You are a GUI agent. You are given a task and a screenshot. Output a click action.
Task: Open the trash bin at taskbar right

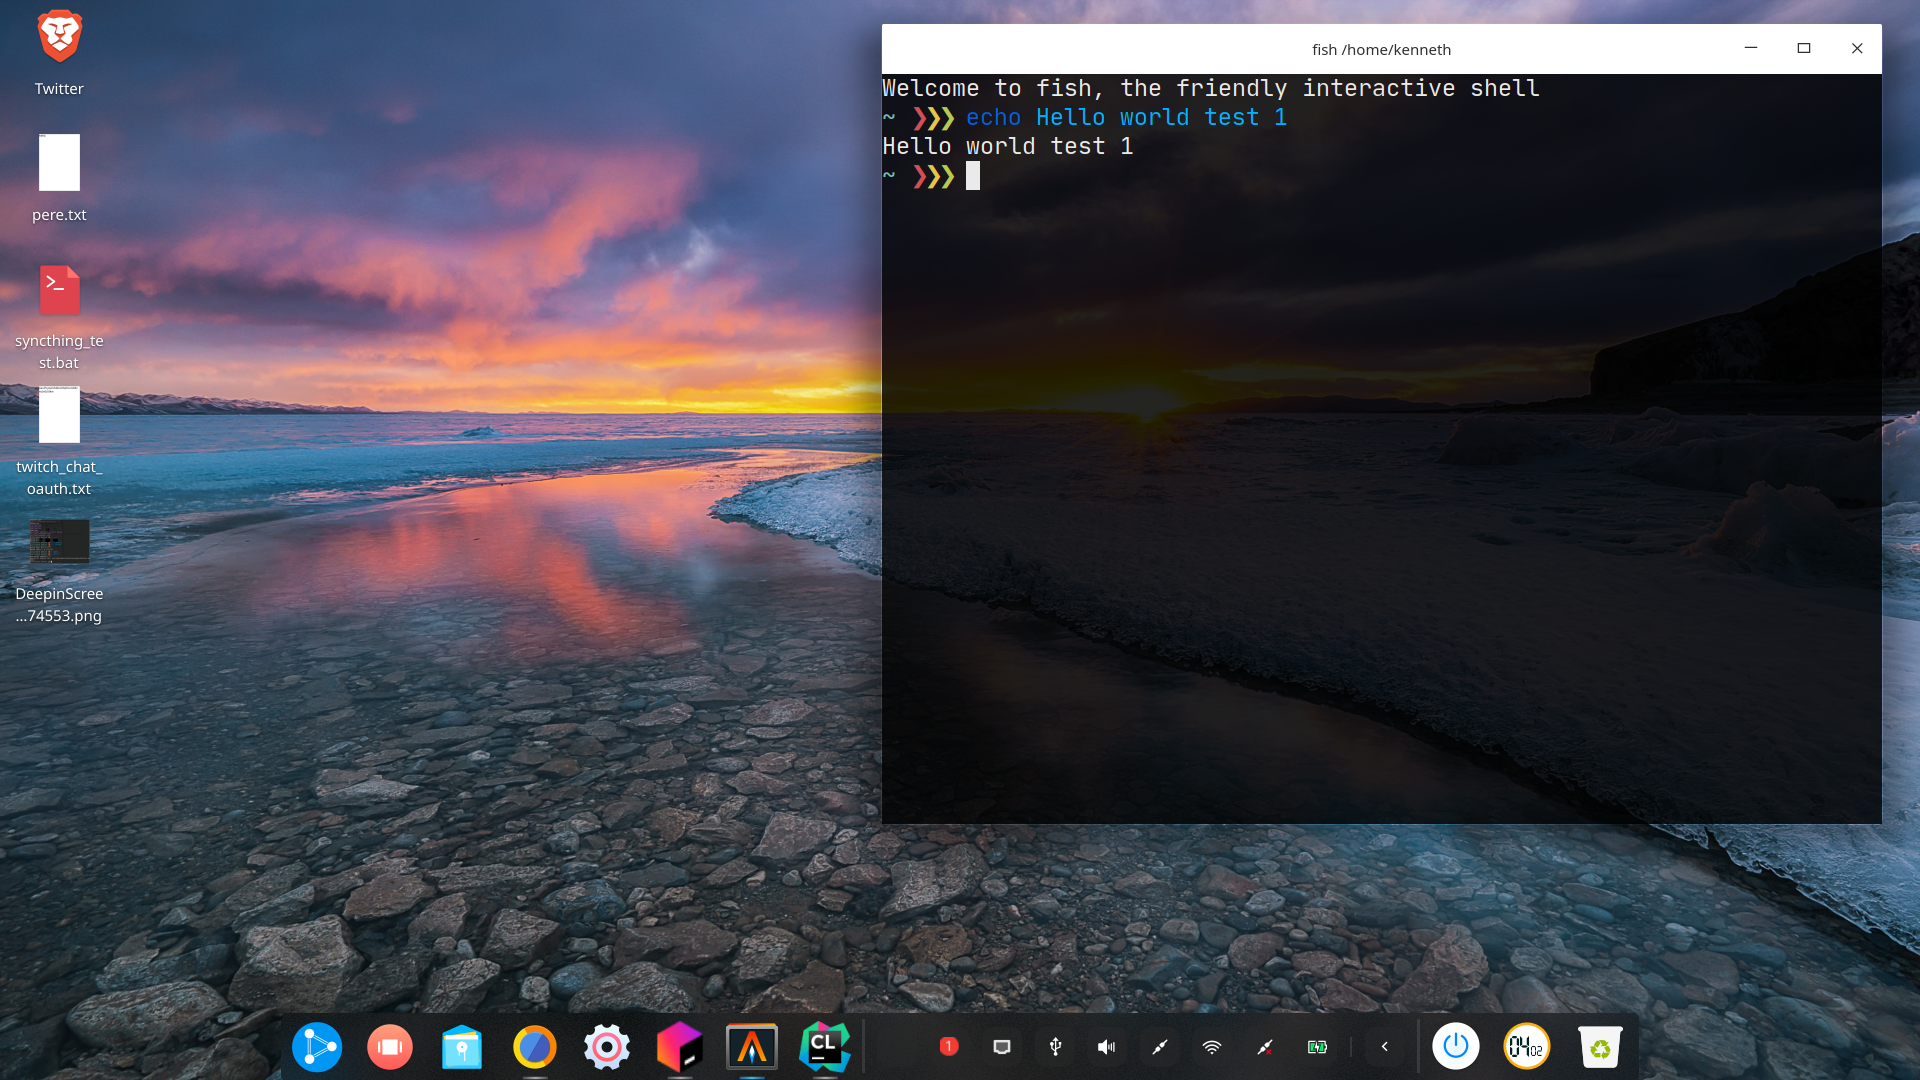[1600, 1047]
